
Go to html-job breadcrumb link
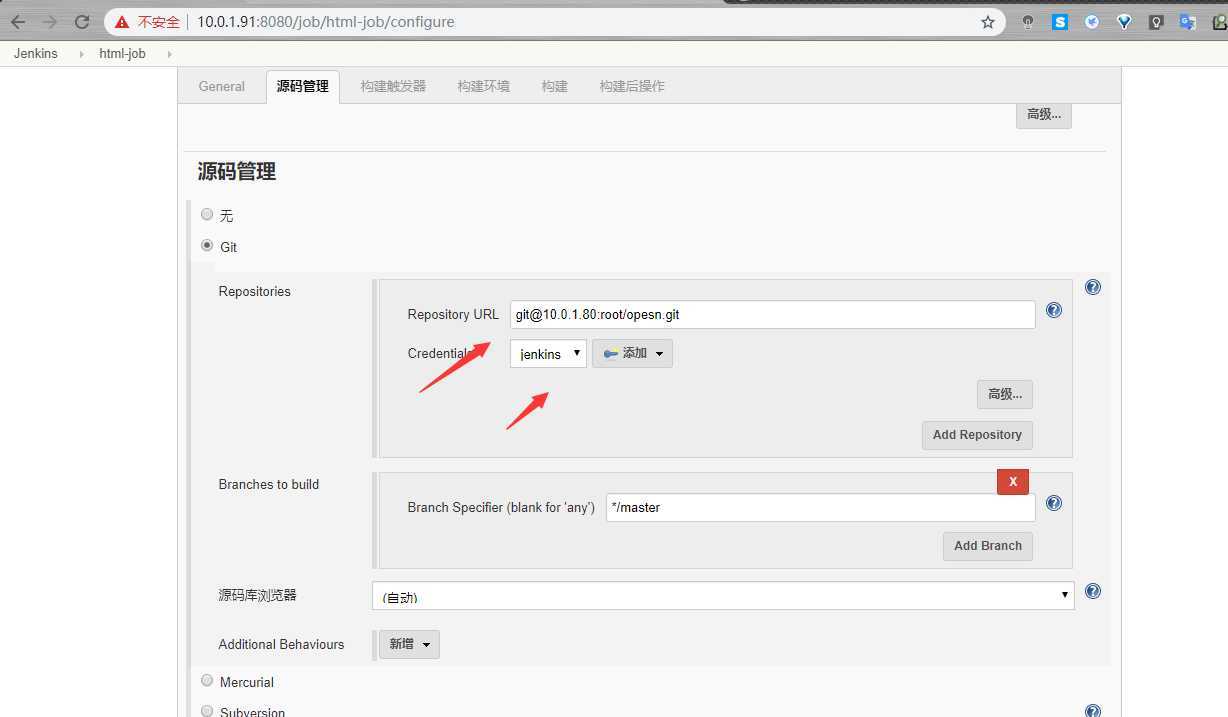pyautogui.click(x=122, y=54)
